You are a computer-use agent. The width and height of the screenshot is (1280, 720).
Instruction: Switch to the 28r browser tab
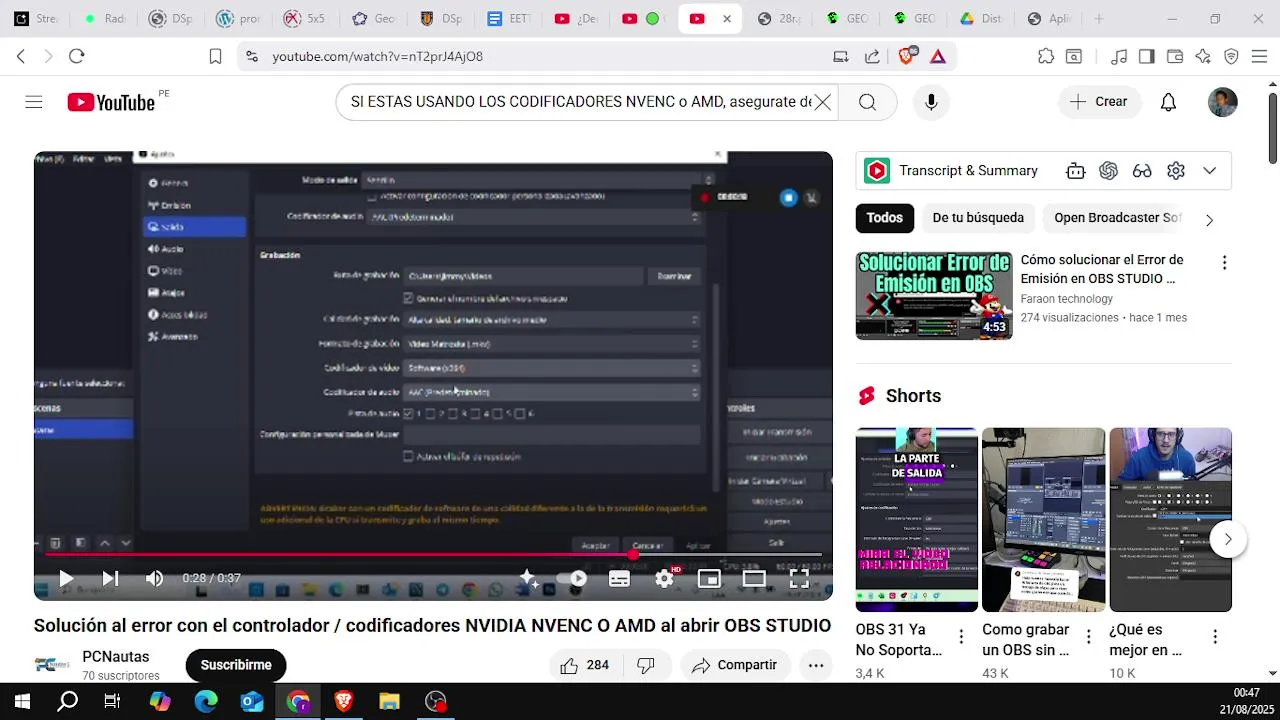pyautogui.click(x=778, y=19)
